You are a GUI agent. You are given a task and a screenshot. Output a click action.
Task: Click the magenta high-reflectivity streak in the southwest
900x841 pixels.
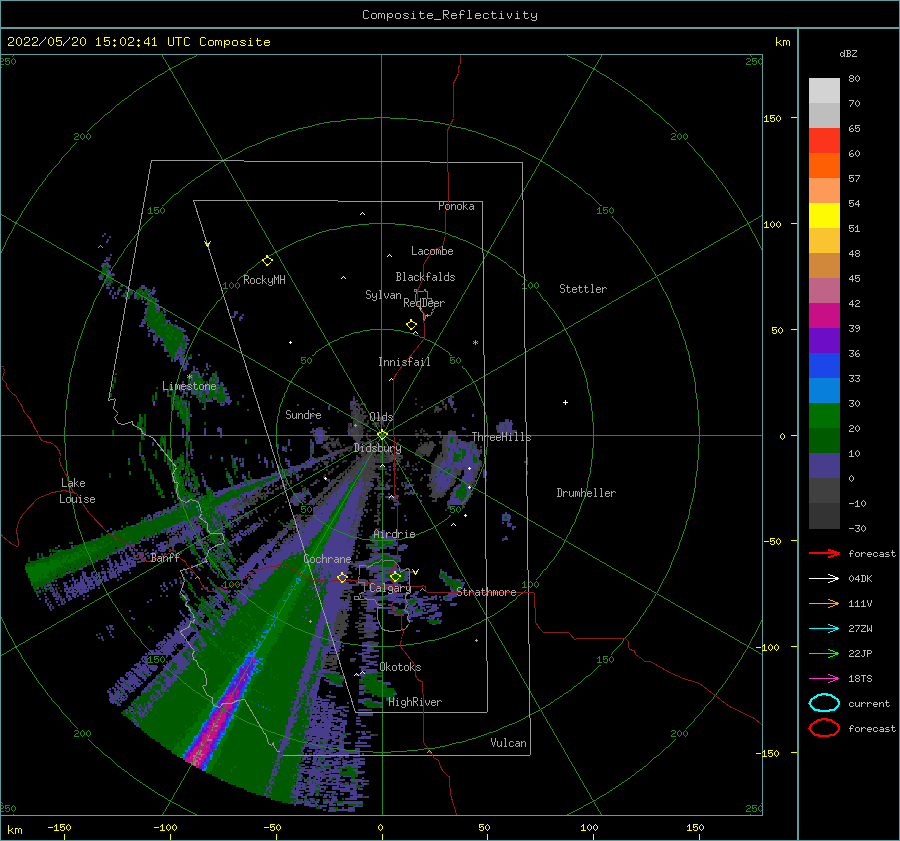[x=224, y=712]
